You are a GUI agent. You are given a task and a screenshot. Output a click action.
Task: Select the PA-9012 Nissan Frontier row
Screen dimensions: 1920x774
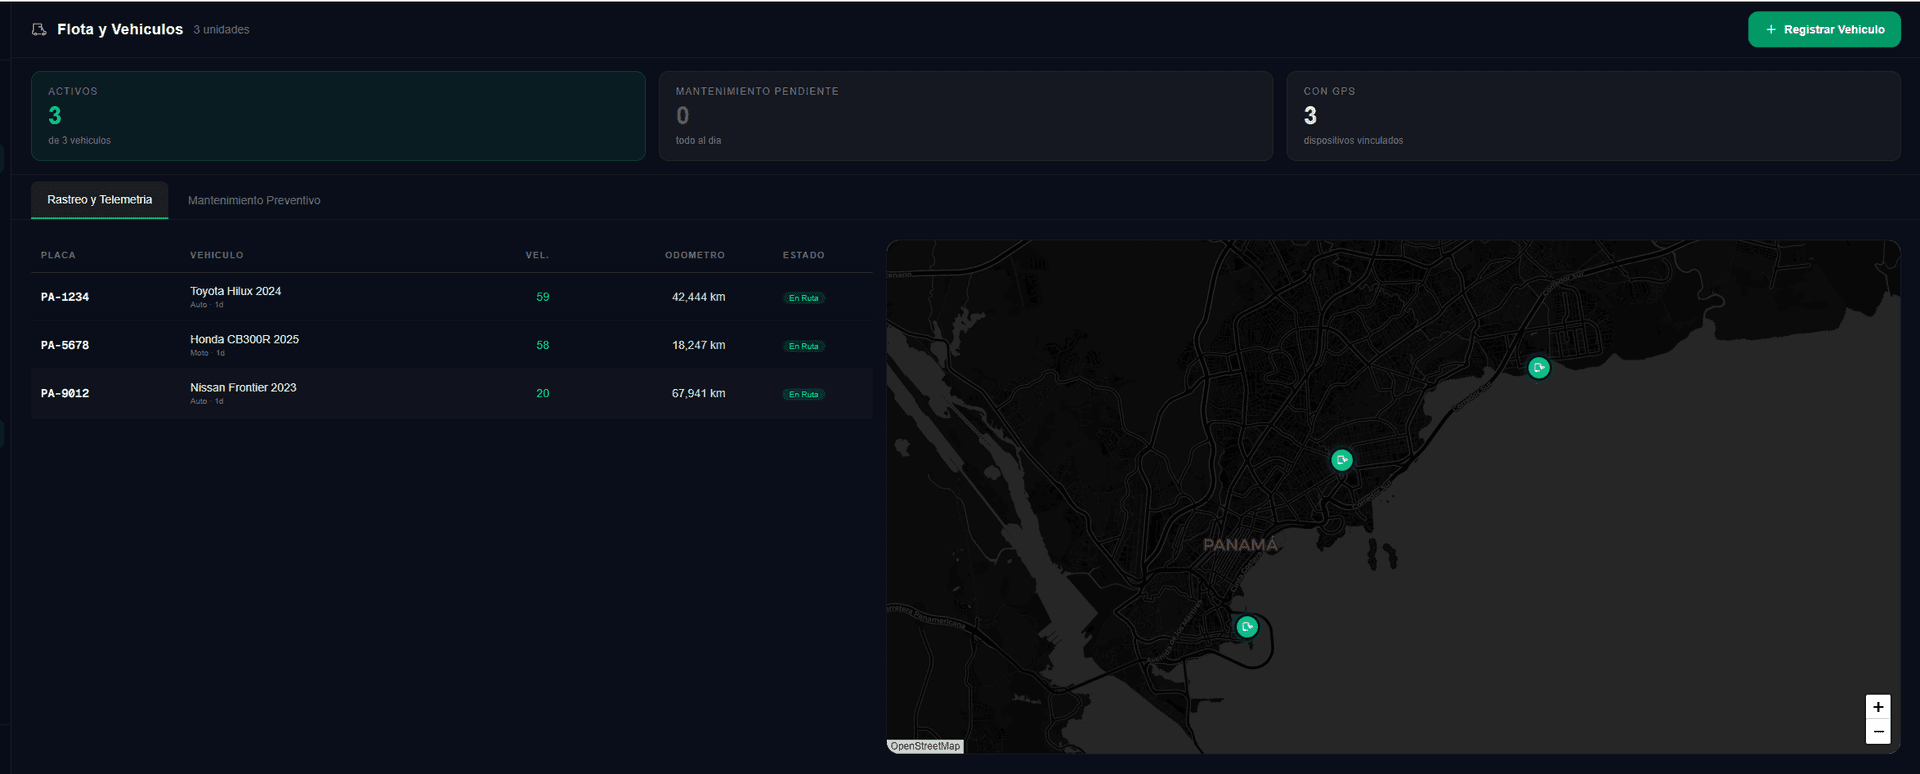coord(452,393)
